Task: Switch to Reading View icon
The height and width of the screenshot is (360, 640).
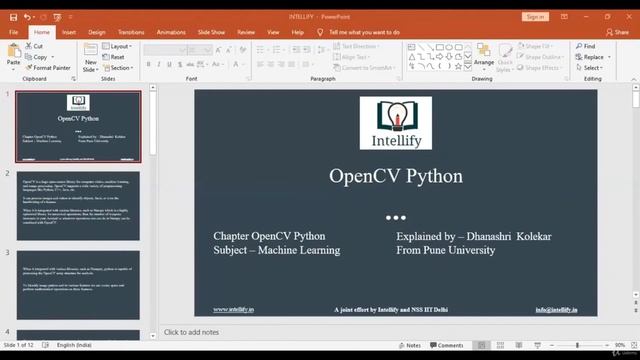Action: (519, 345)
